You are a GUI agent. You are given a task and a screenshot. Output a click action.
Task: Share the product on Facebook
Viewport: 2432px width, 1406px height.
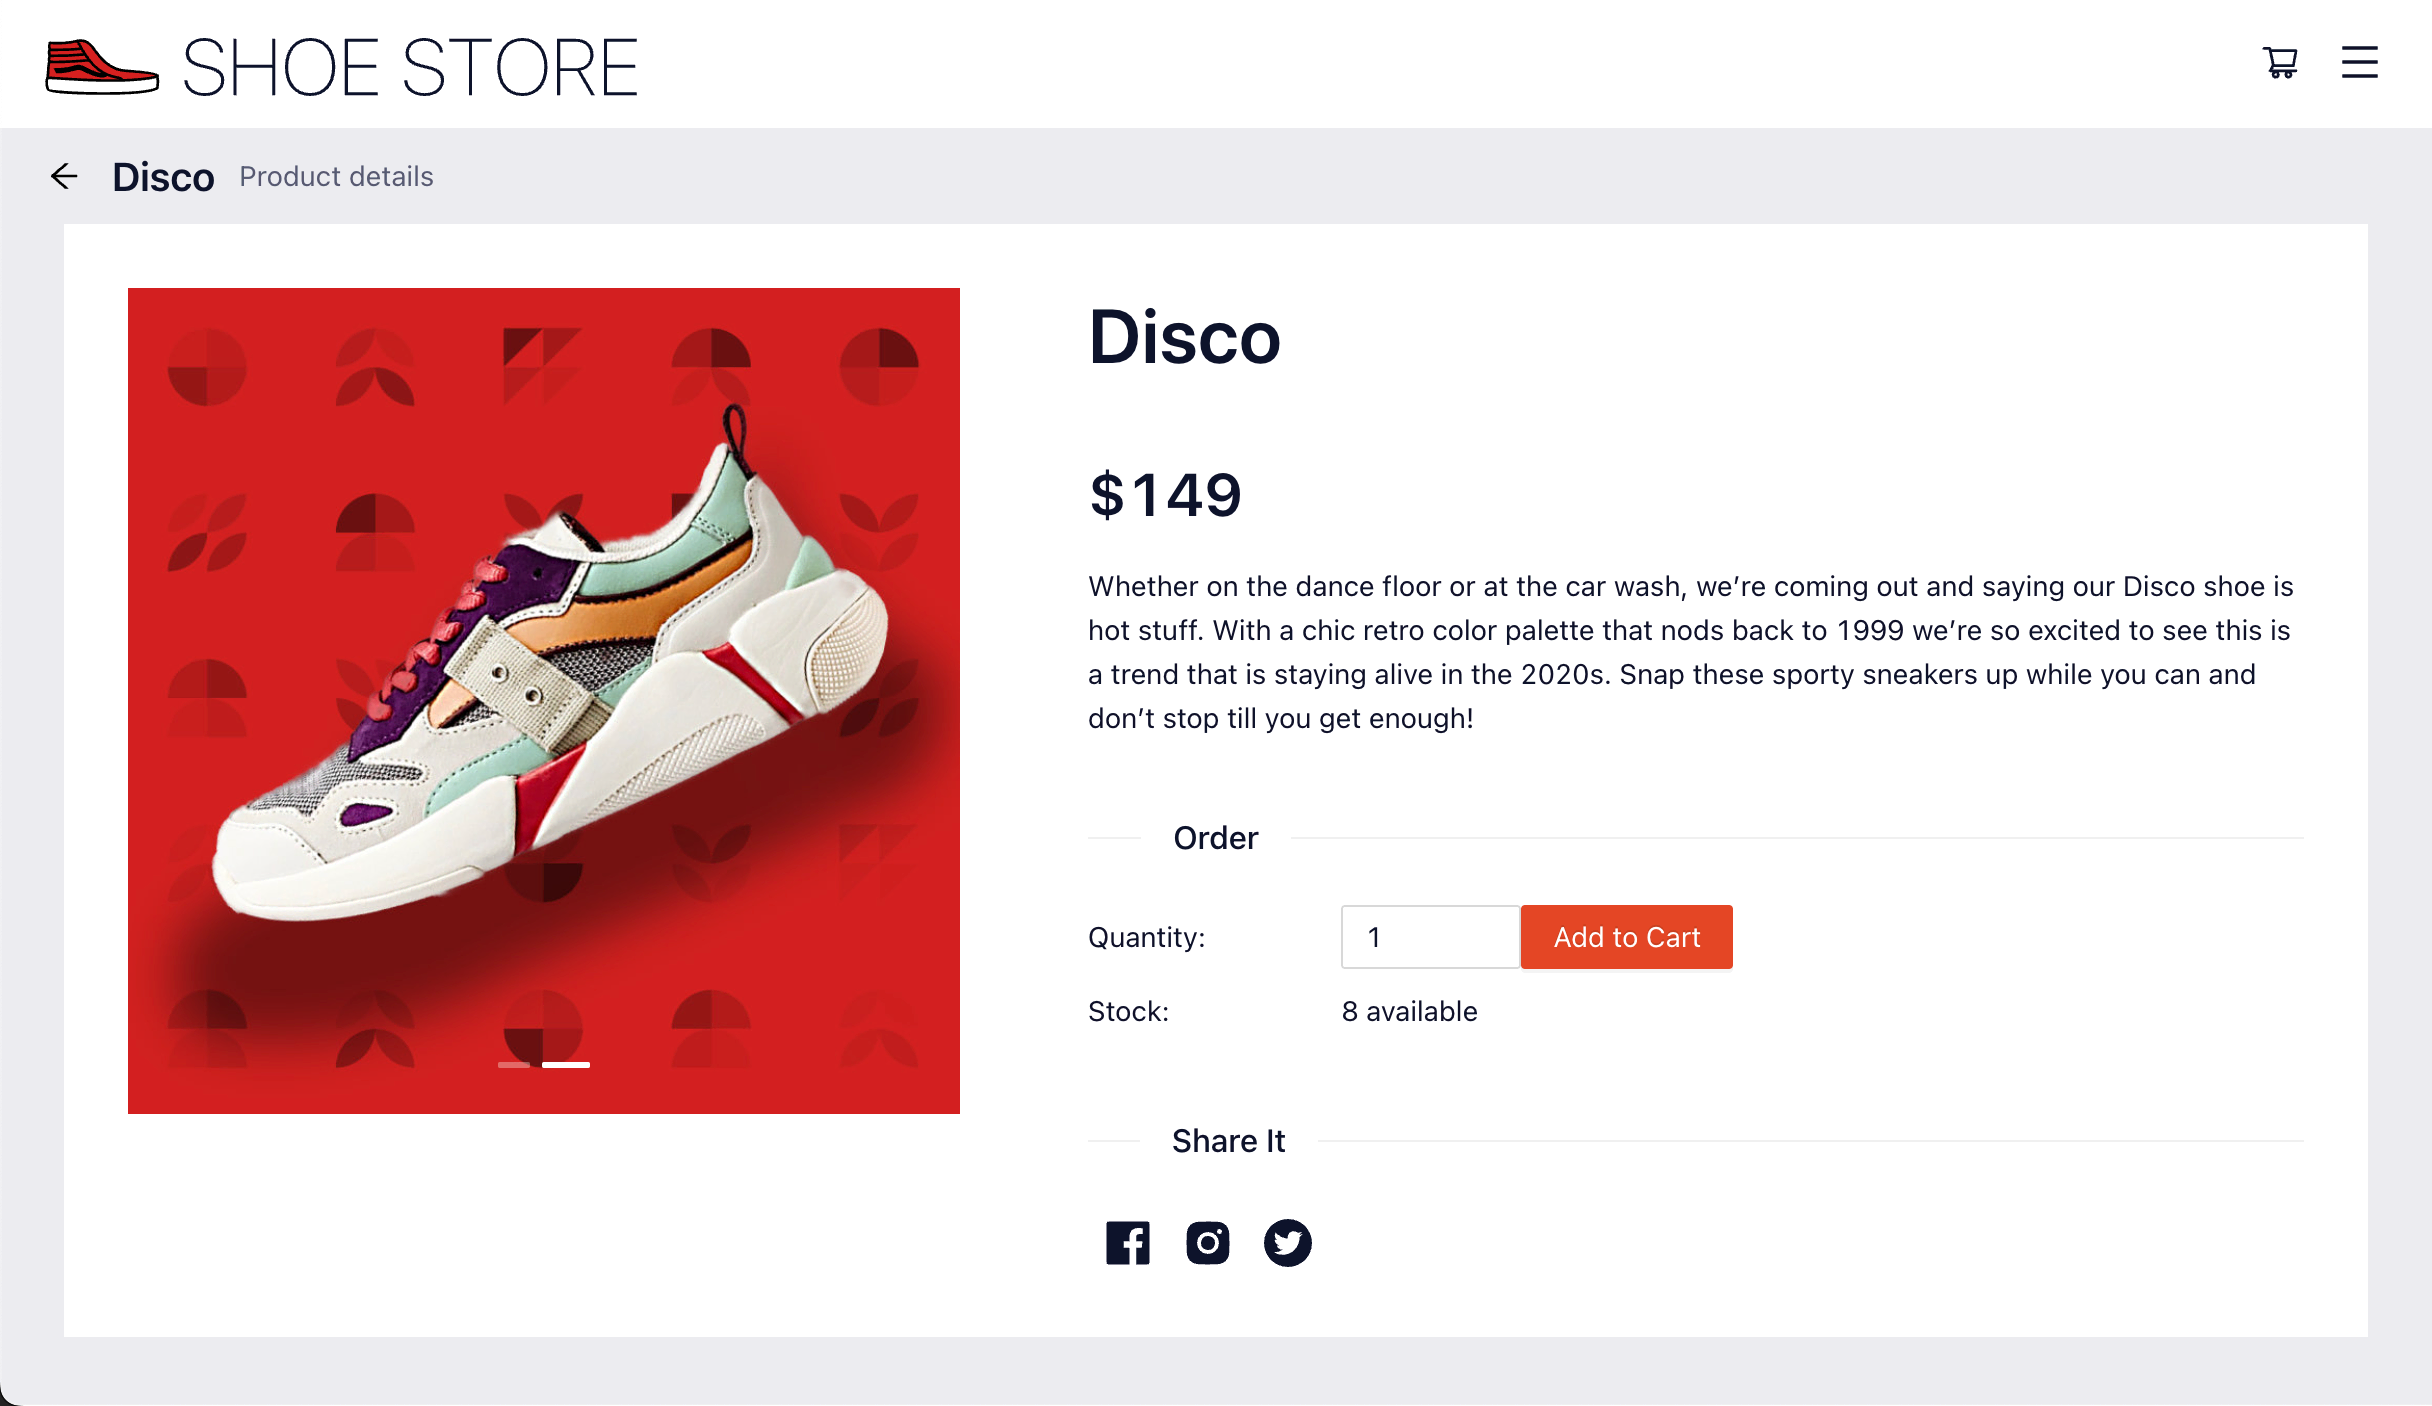[1127, 1243]
